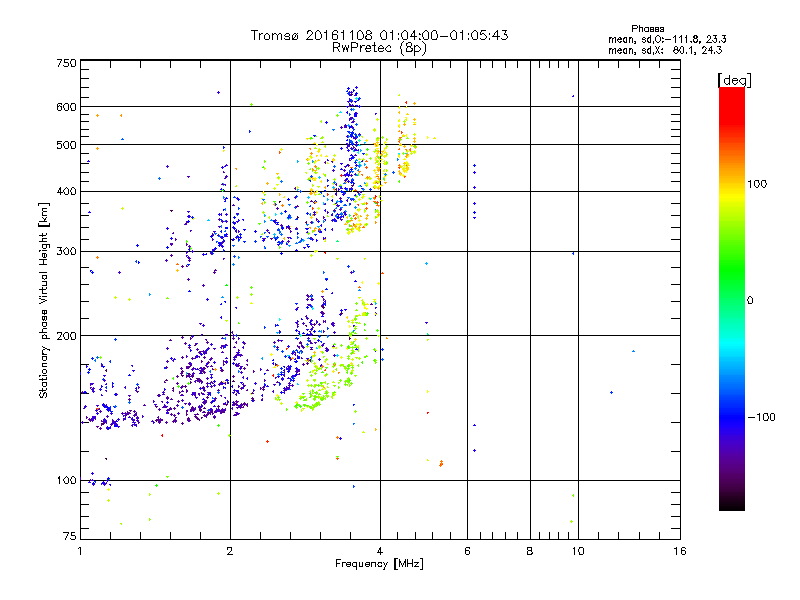Click the x-axis '8' frequency tick label

530,551
